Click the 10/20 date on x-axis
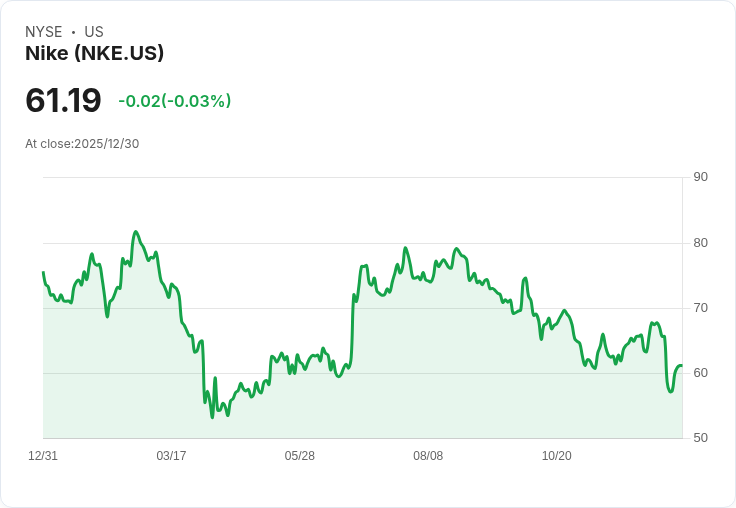736x508 pixels. point(556,456)
